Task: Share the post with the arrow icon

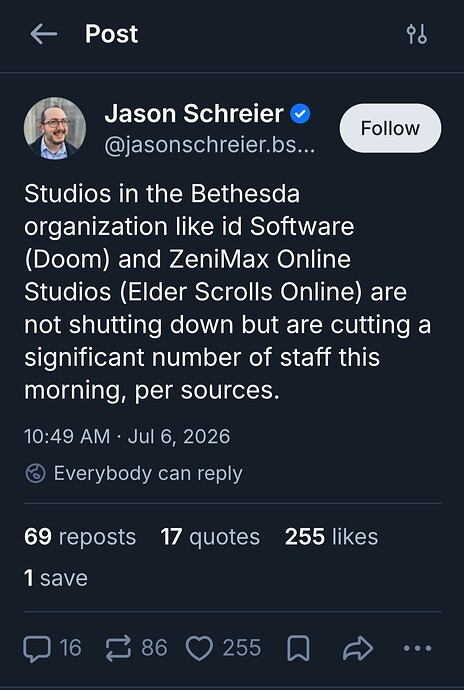Action: 358,648
